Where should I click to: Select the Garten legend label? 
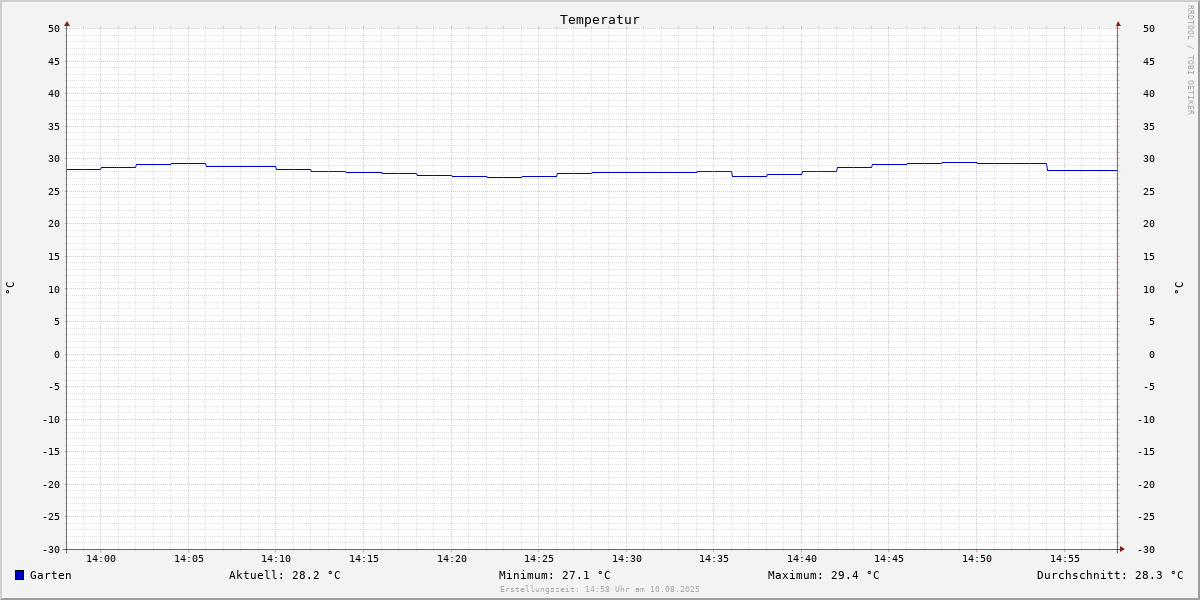(x=51, y=575)
